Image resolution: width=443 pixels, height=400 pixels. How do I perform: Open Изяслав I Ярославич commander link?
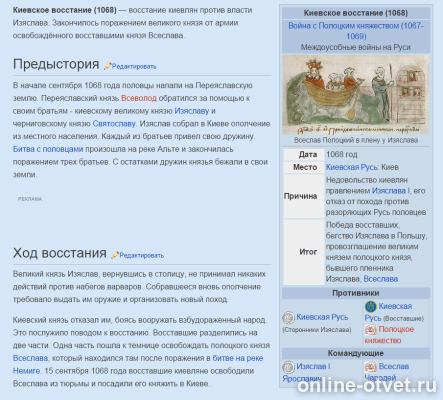click(x=307, y=372)
